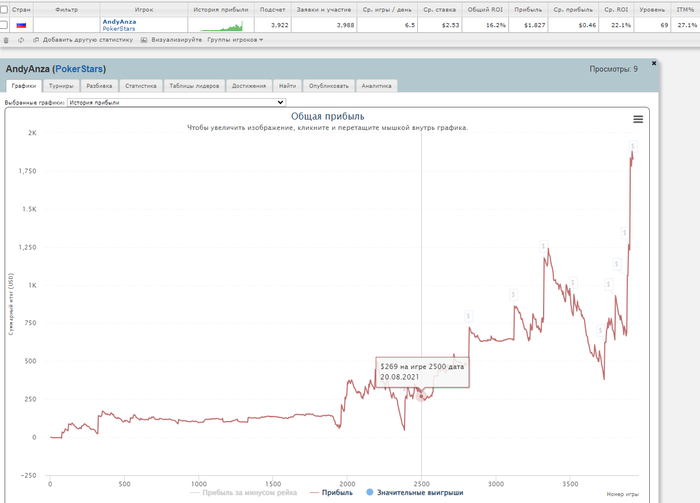Image resolution: width=700 pixels, height=503 pixels.
Task: Switch to the Графики tab
Action: coord(24,86)
